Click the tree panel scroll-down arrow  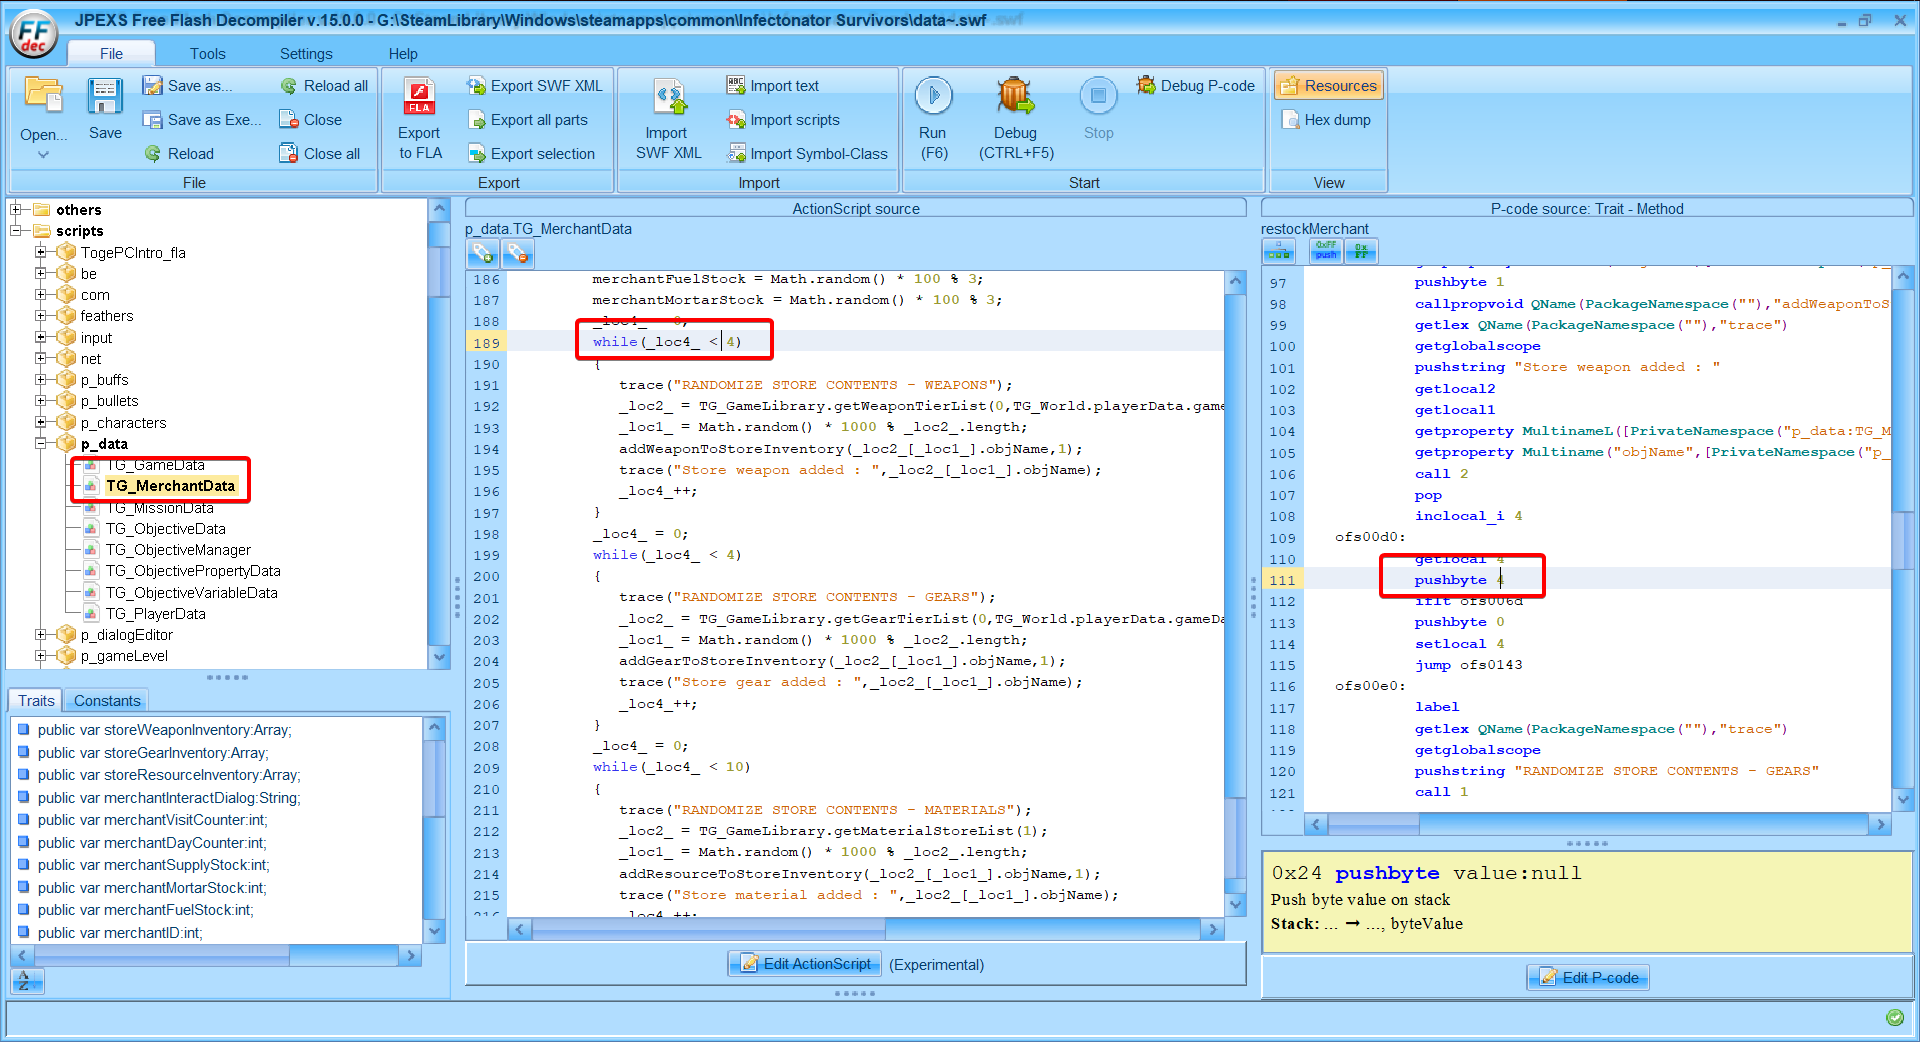(x=438, y=657)
